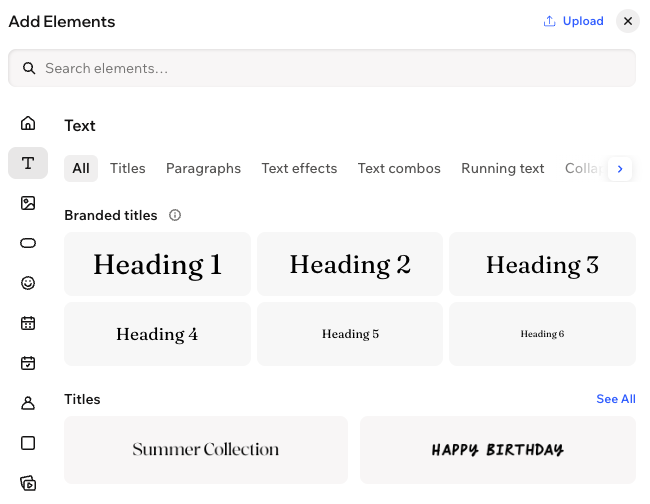The image size is (650, 504).
Task: Select the All tab
Action: (81, 168)
